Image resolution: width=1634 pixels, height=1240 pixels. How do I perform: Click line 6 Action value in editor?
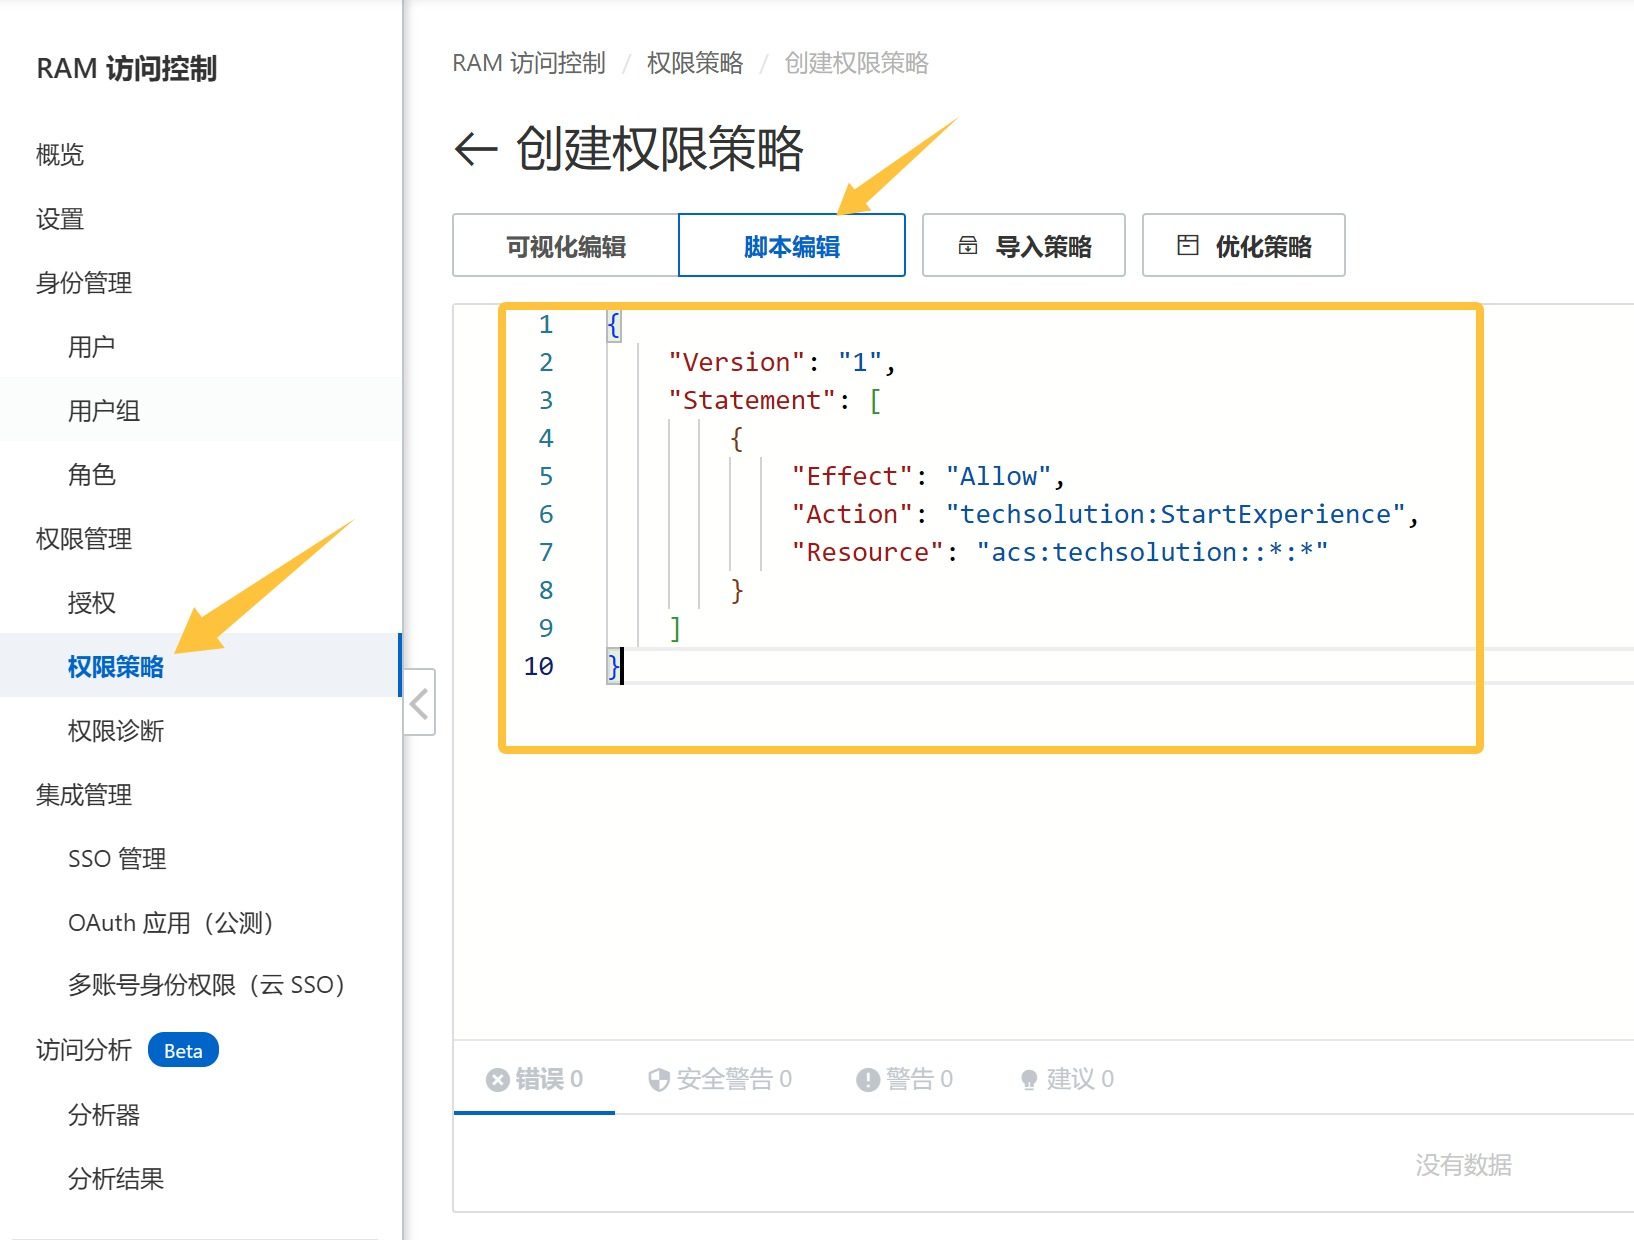pos(1175,514)
